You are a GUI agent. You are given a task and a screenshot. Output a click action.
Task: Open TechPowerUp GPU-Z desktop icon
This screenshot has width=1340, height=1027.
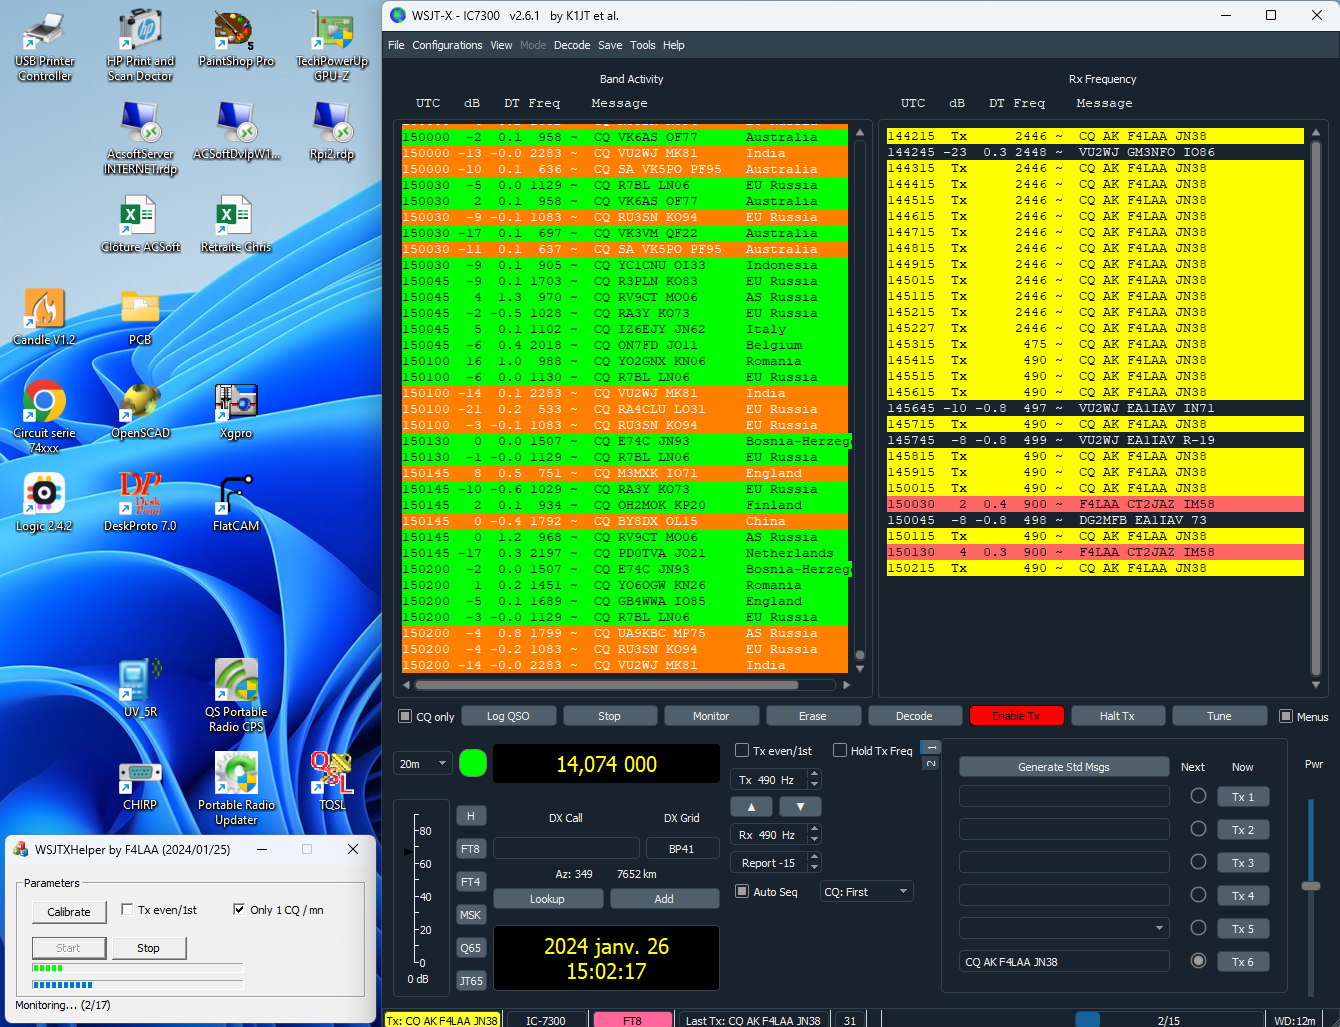[332, 46]
